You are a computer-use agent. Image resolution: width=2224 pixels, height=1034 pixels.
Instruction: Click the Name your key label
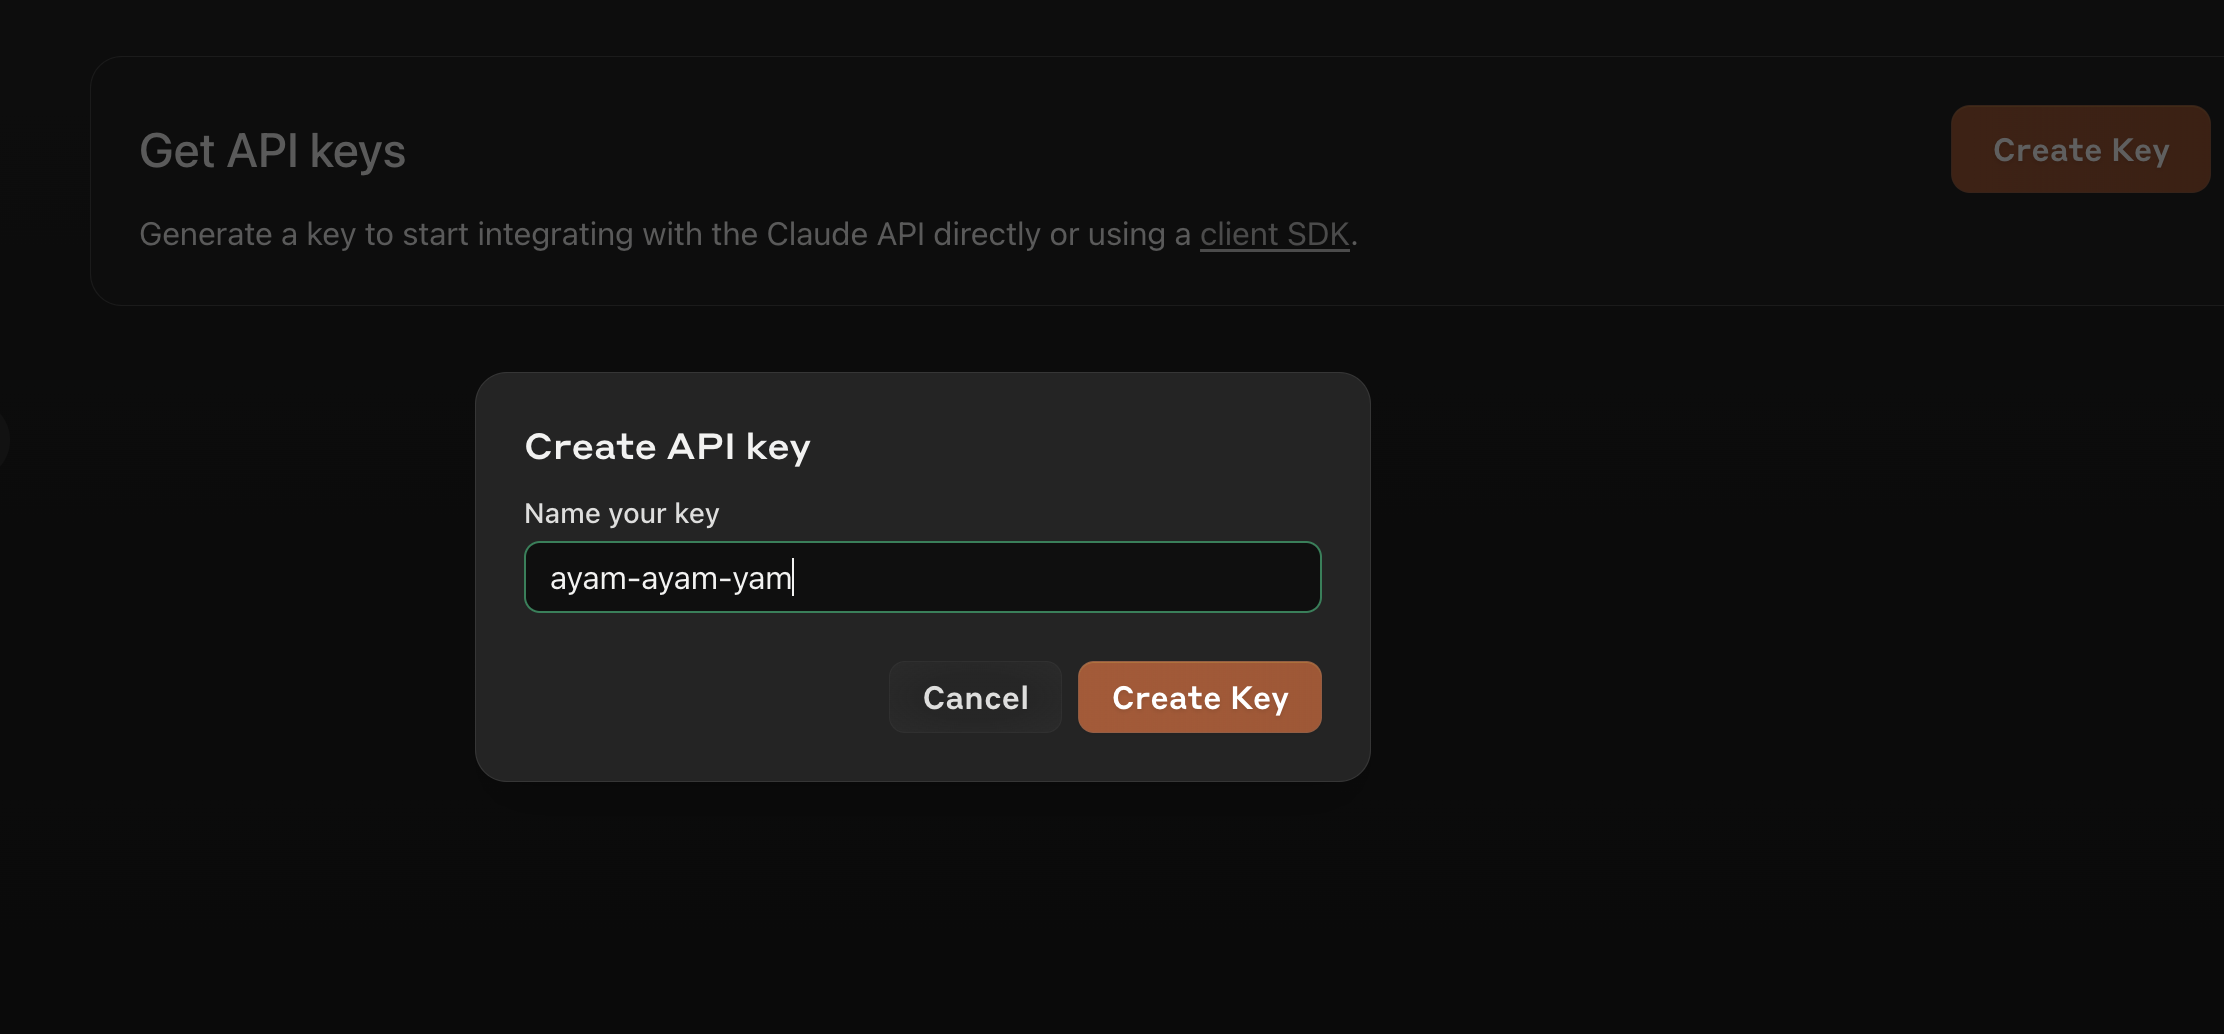tap(620, 513)
